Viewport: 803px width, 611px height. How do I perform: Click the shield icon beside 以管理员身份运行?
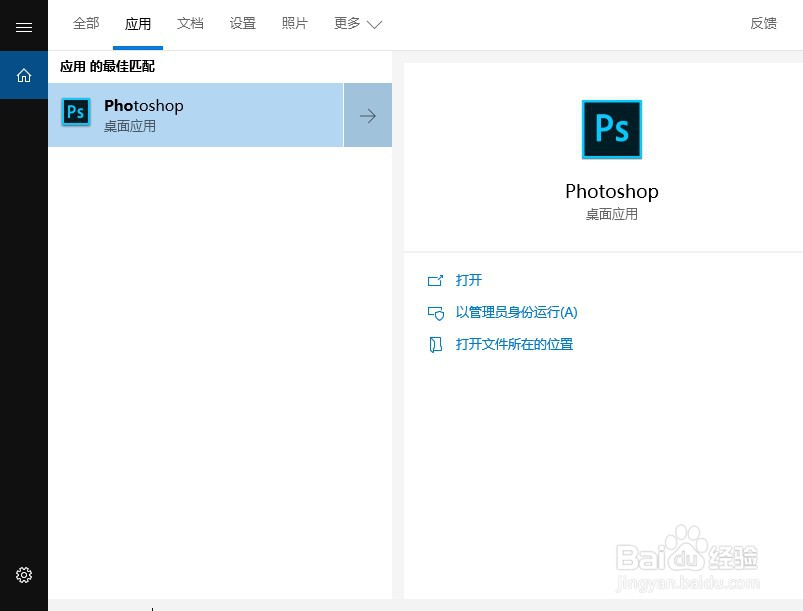coord(436,312)
